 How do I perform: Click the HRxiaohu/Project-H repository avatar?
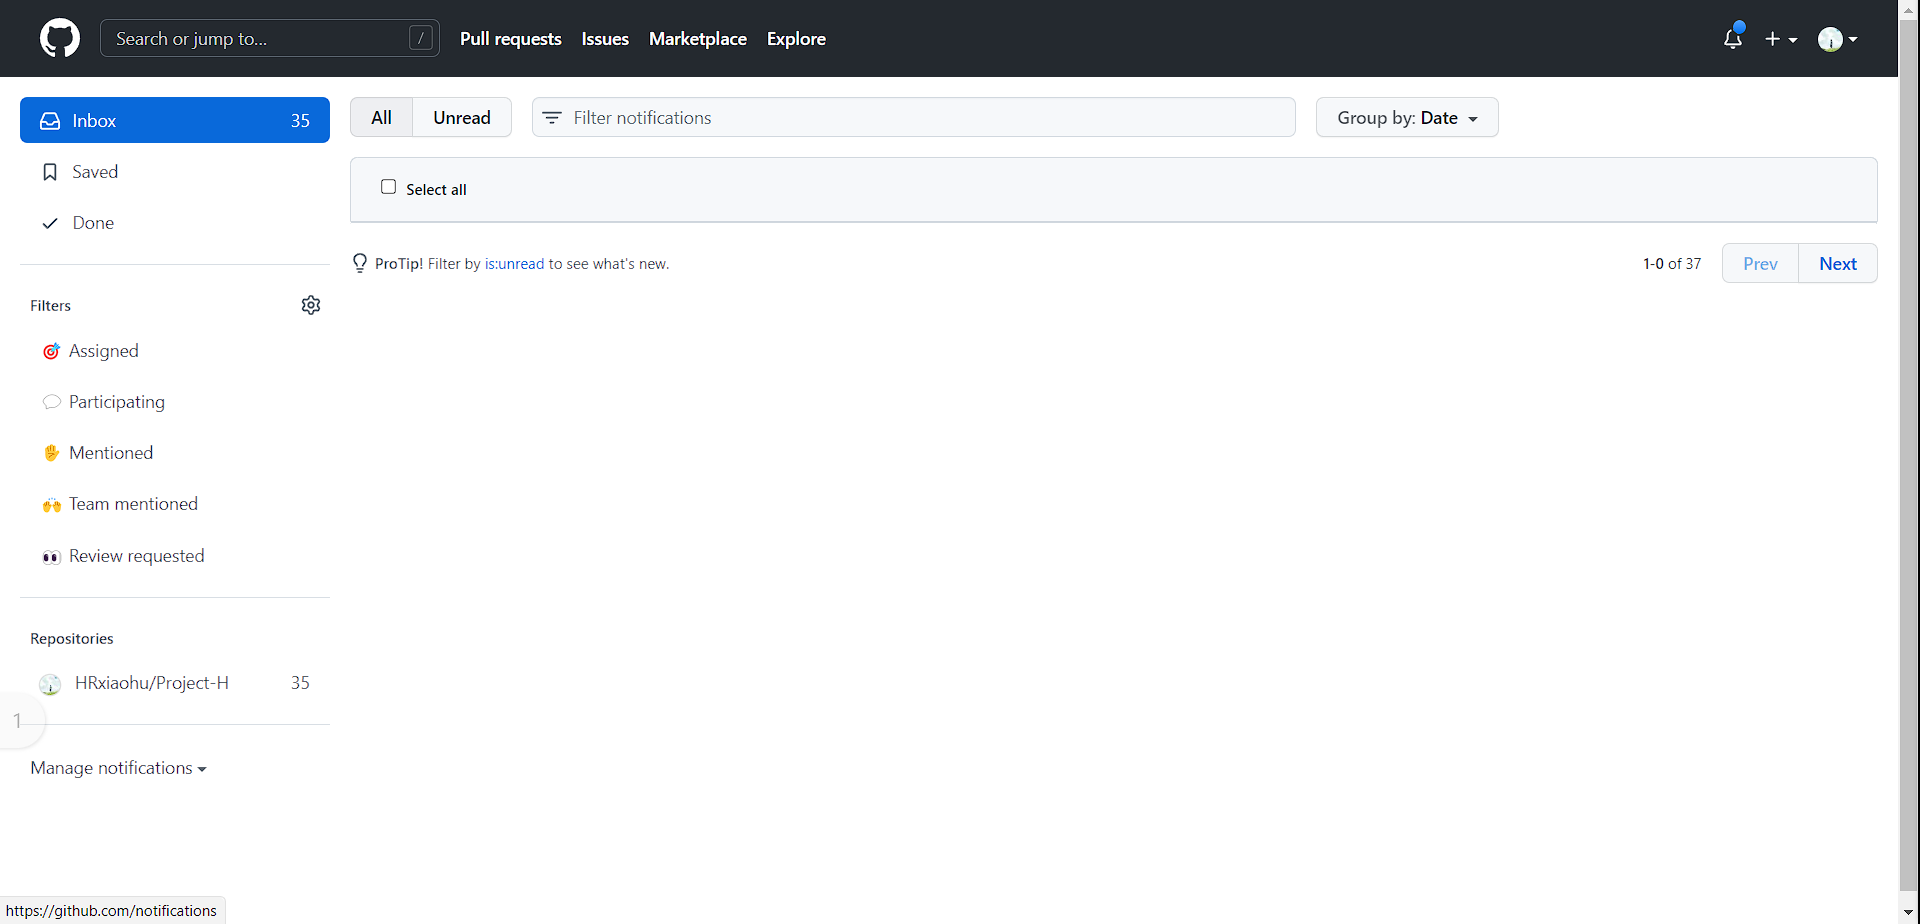(50, 684)
